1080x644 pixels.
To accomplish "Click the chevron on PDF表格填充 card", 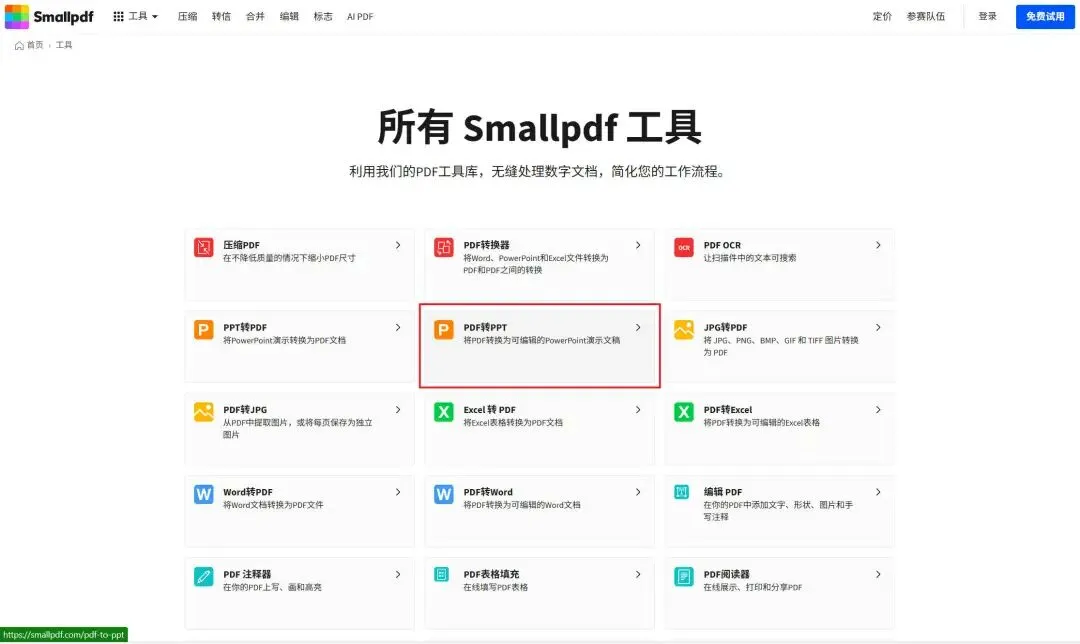I will point(638,574).
